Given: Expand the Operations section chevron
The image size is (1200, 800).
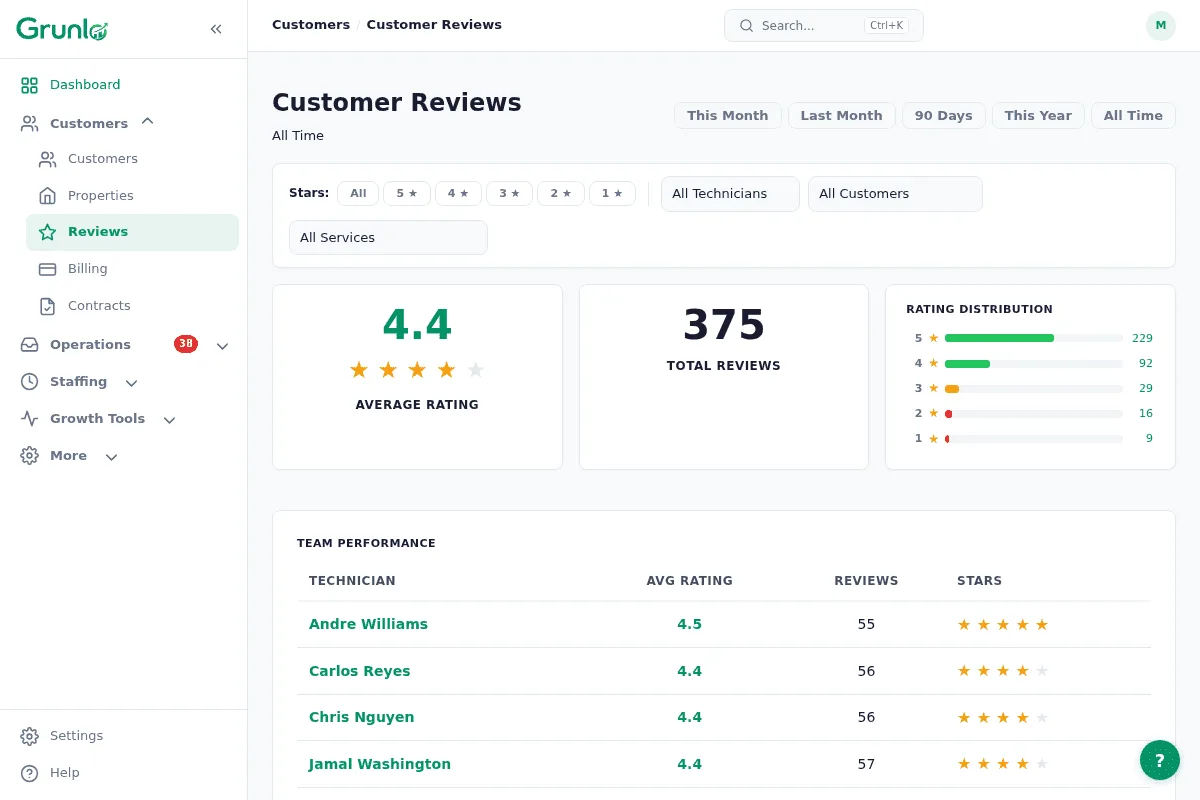Looking at the screenshot, I should (222, 346).
